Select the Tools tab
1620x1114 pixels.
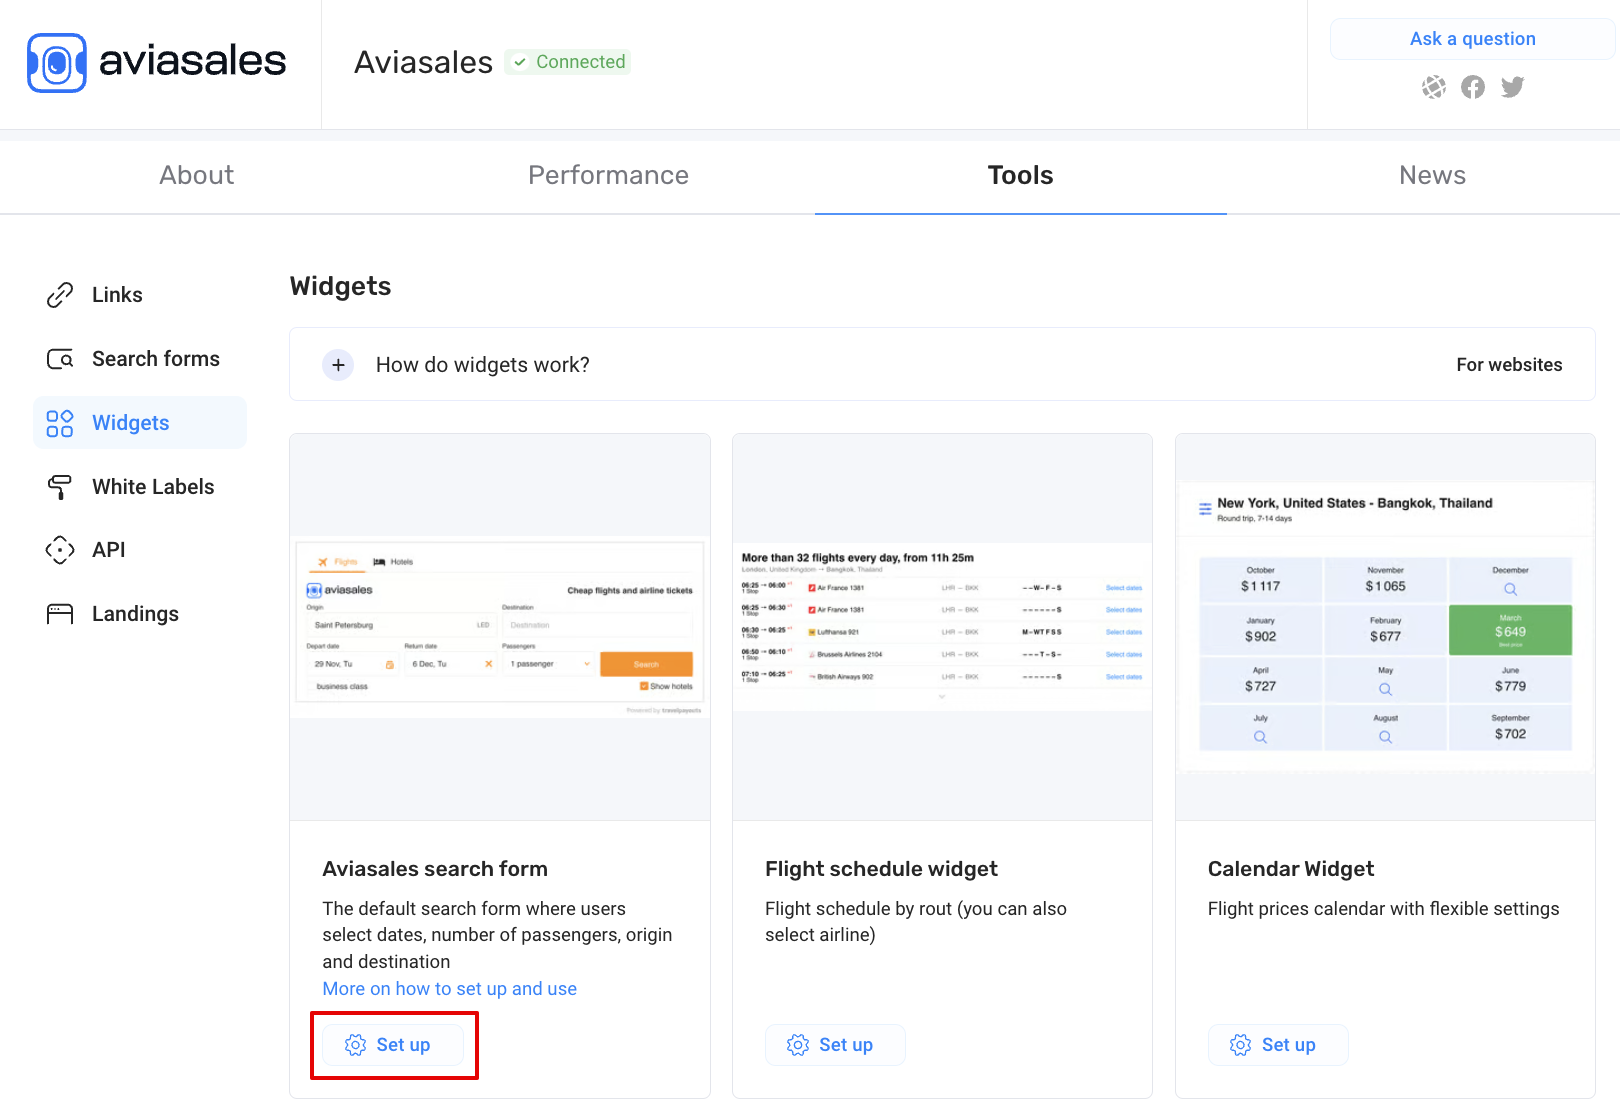(1020, 175)
